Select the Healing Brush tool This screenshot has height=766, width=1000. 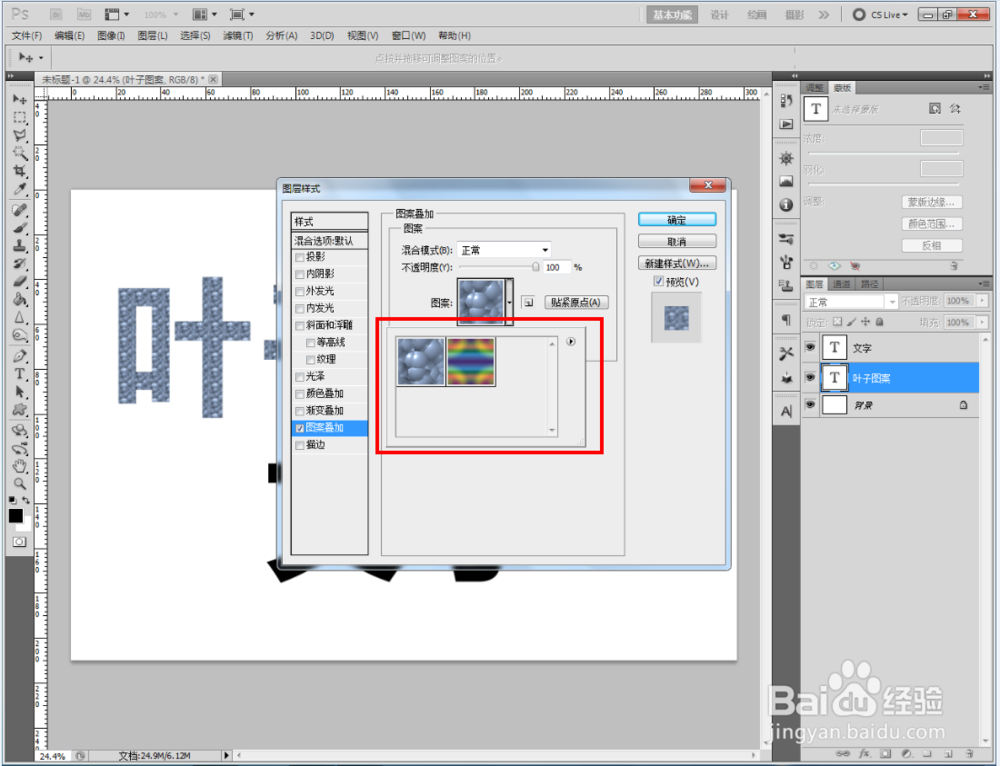pos(20,210)
